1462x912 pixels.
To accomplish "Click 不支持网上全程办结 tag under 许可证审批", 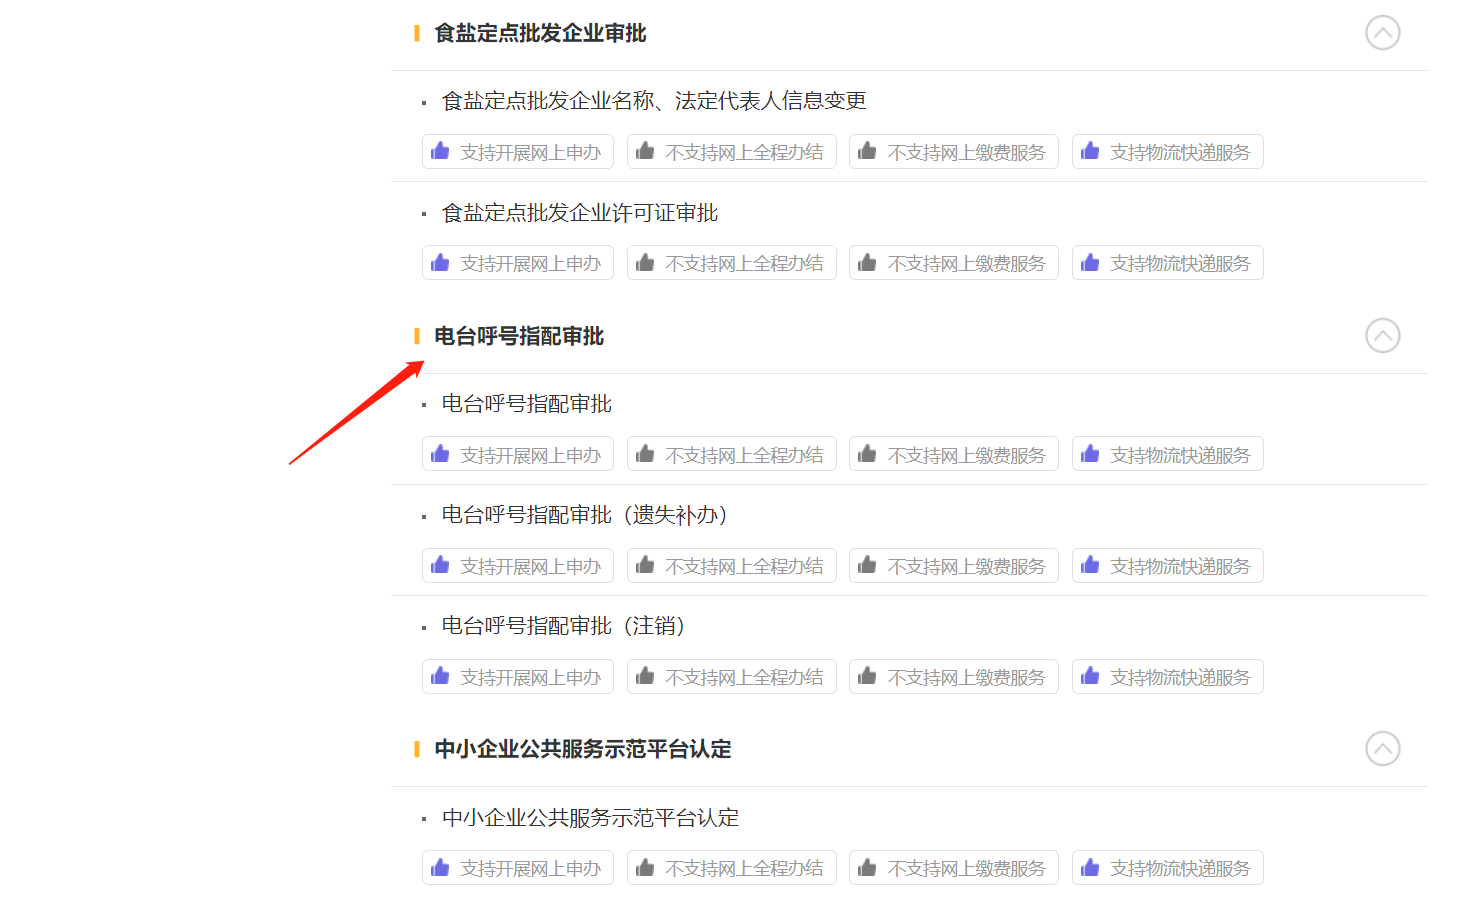I will [x=732, y=263].
